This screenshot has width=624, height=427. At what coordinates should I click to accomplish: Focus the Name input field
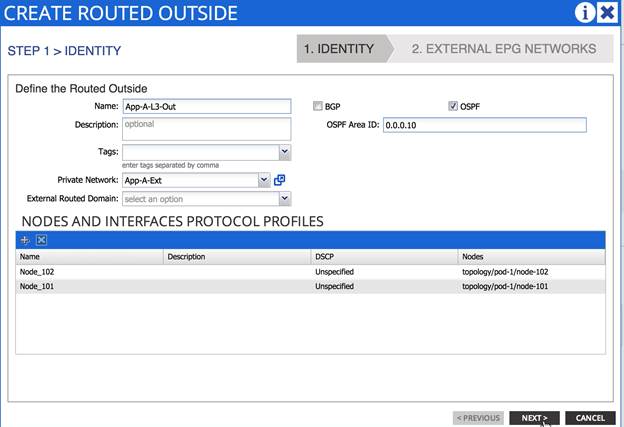point(207,106)
